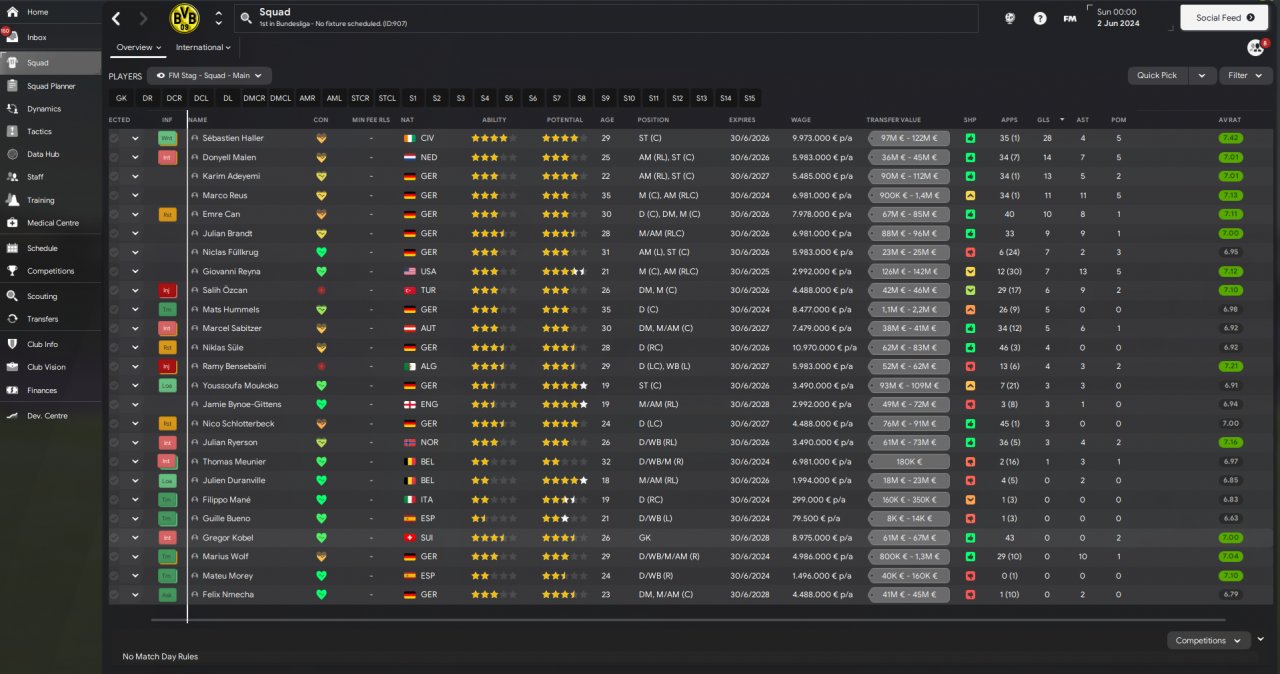
Task: Tick the selected circle for Mats Hummels
Action: [114, 309]
